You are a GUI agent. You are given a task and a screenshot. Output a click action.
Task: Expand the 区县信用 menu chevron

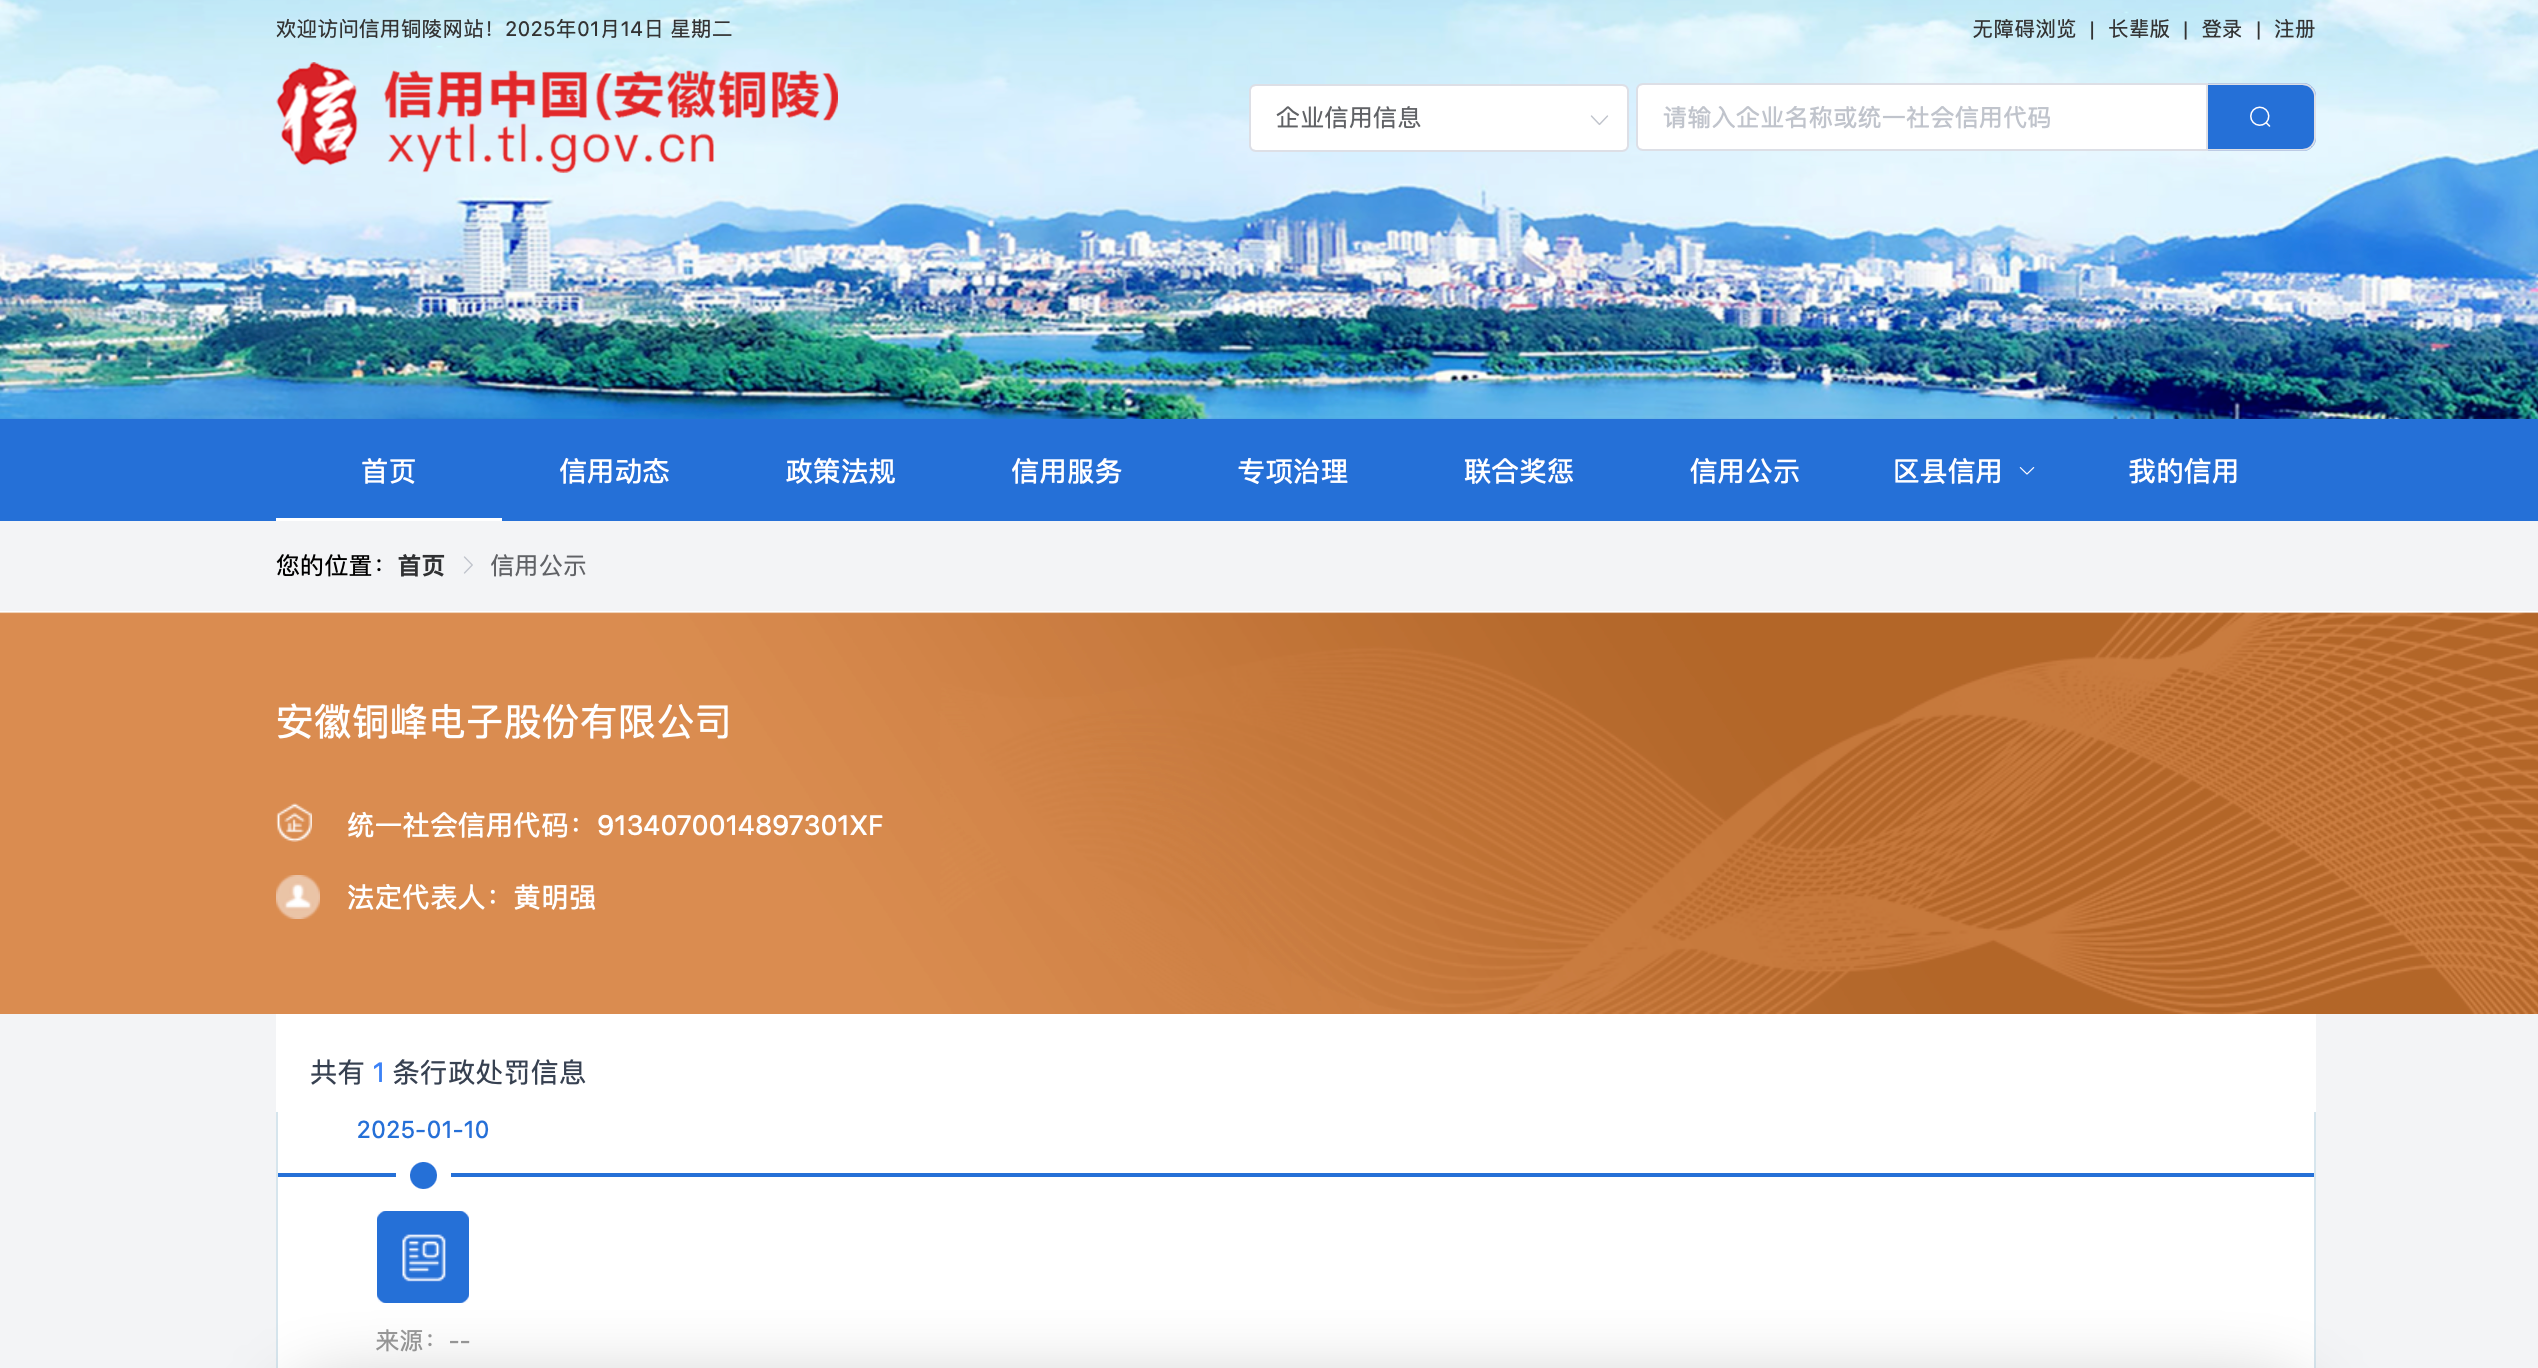(x=2027, y=471)
